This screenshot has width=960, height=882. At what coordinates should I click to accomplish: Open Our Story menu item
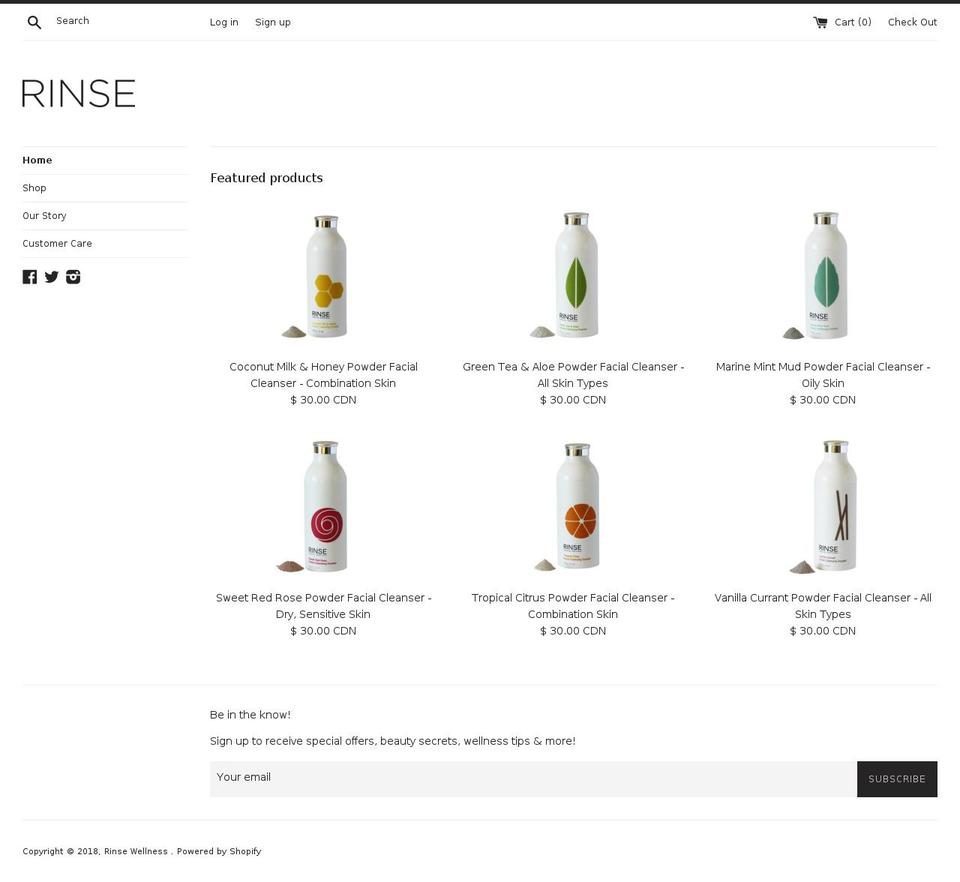(x=44, y=215)
